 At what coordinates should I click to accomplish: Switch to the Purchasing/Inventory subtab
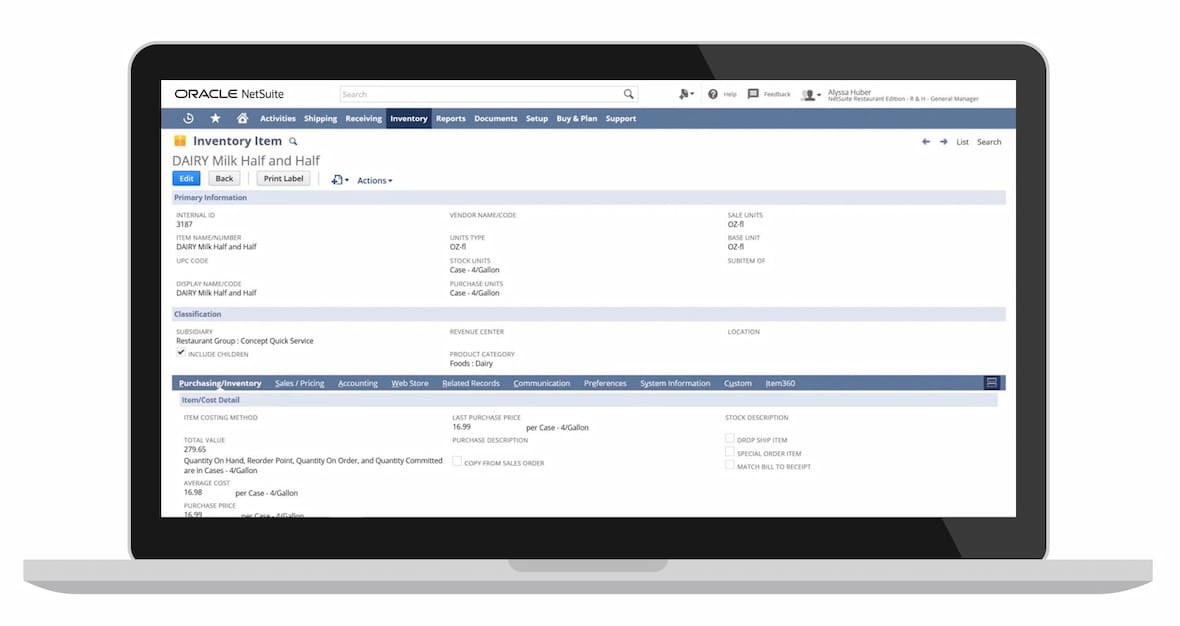coord(220,383)
